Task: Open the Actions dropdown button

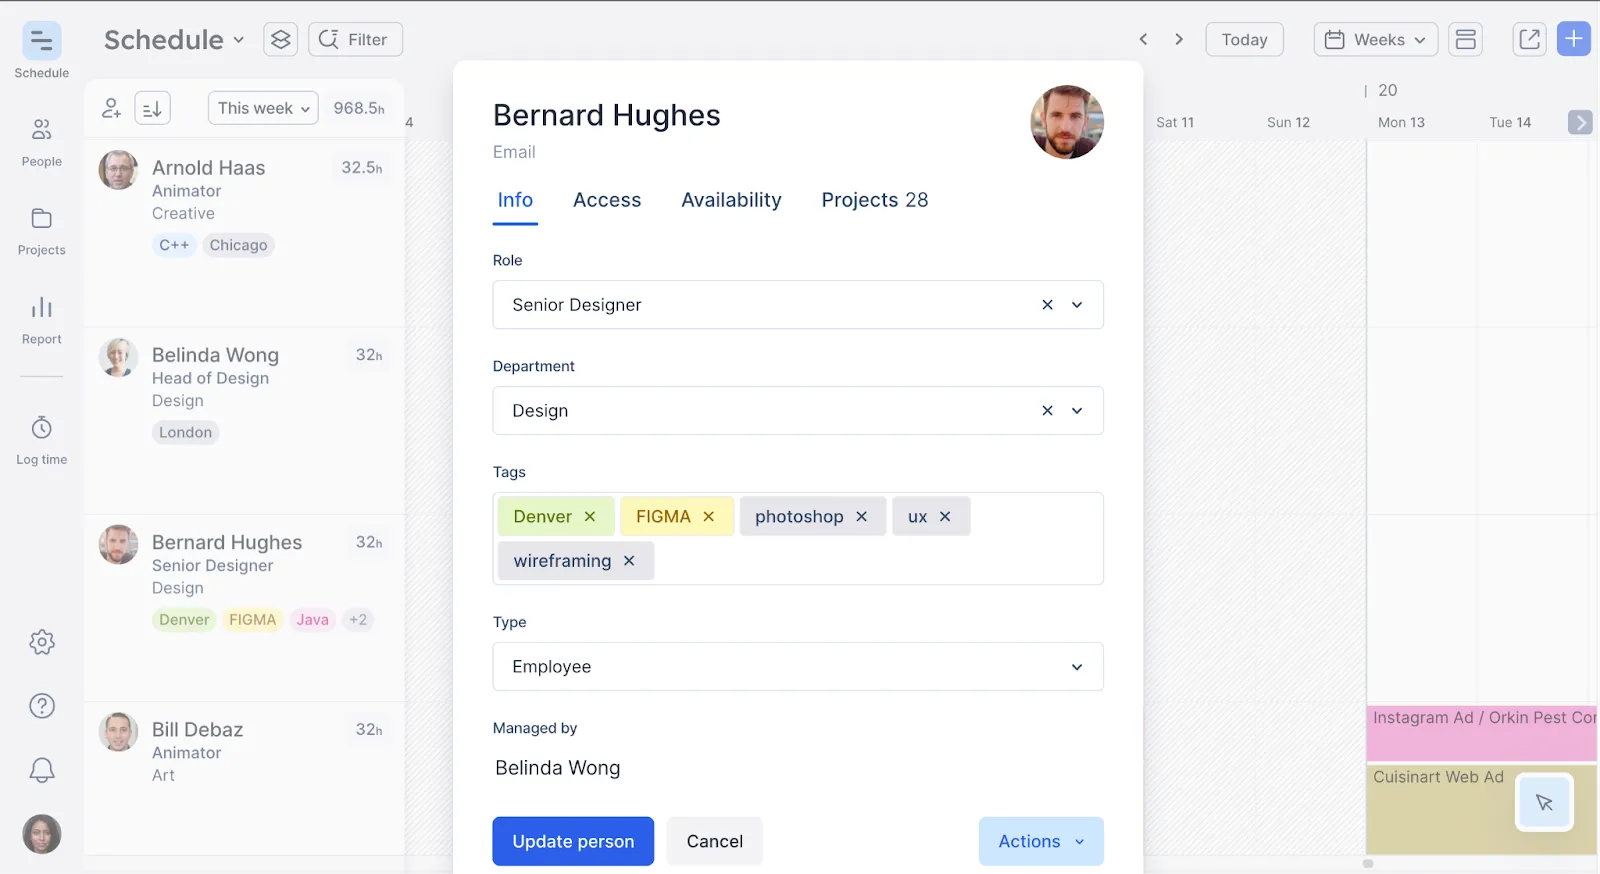Action: (1041, 841)
